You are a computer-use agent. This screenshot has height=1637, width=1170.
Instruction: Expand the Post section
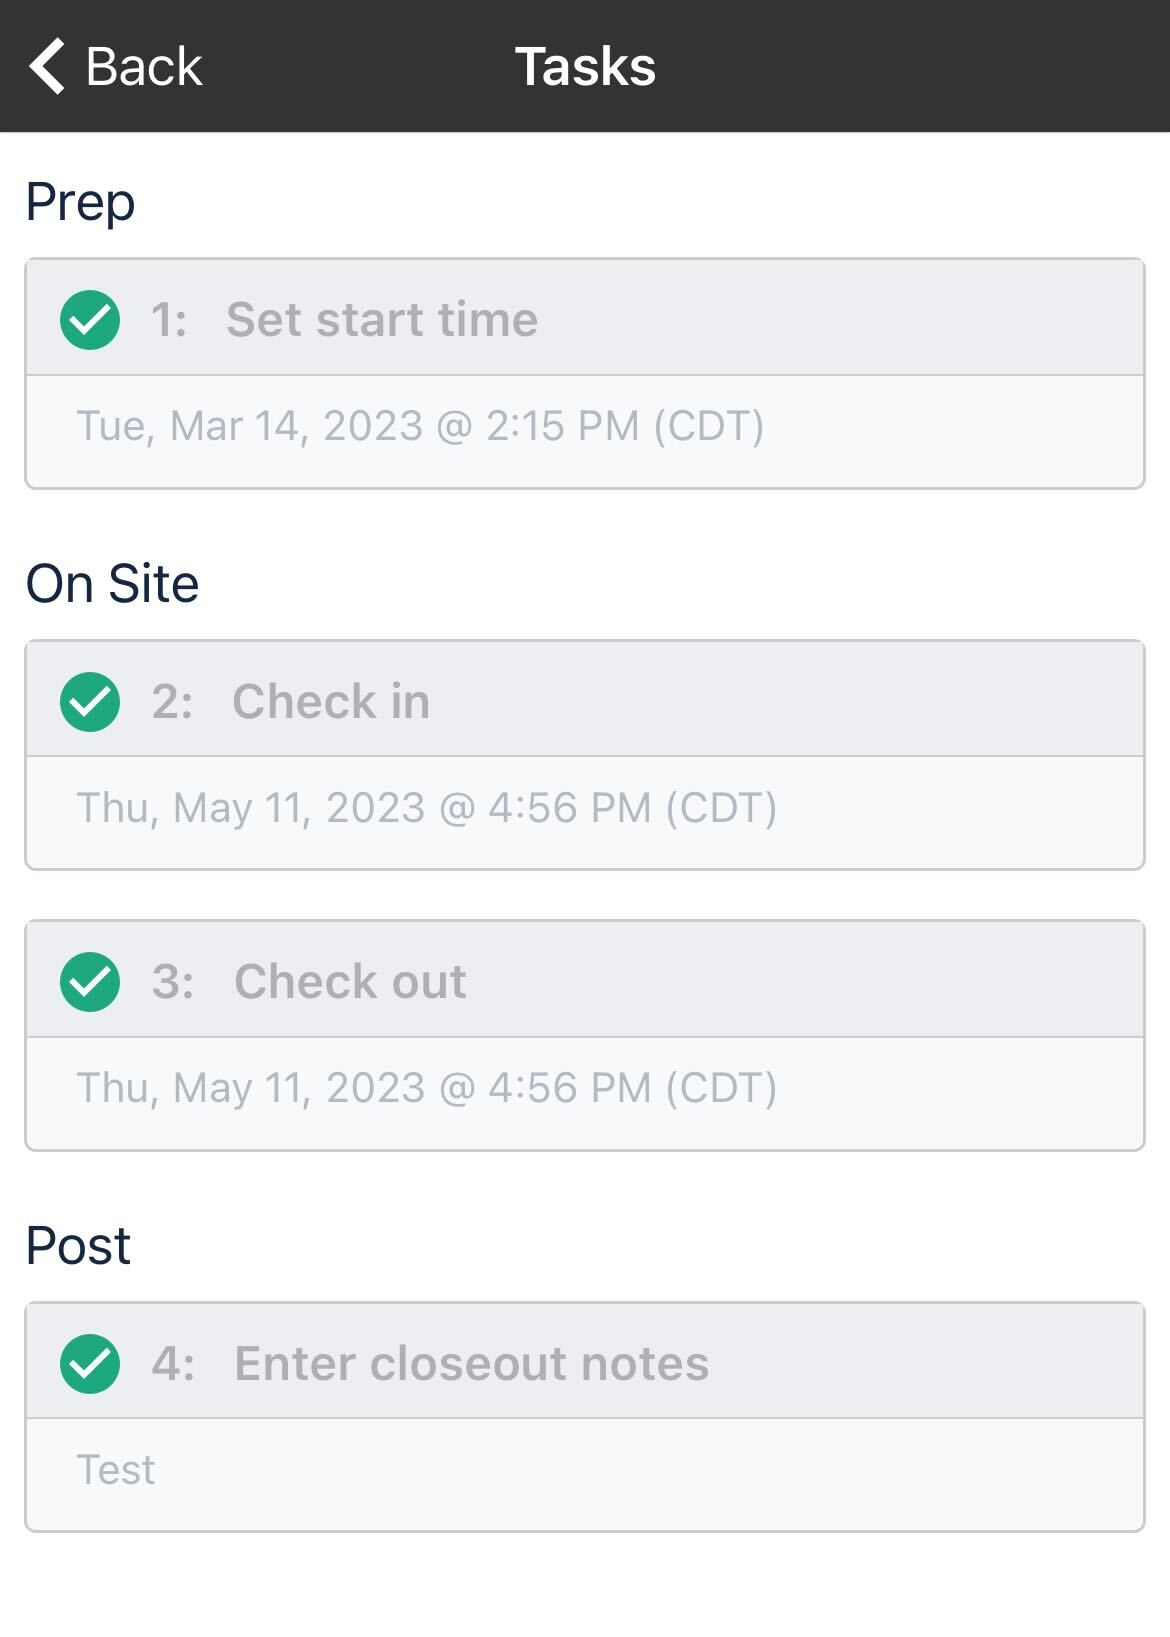pyautogui.click(x=77, y=1244)
